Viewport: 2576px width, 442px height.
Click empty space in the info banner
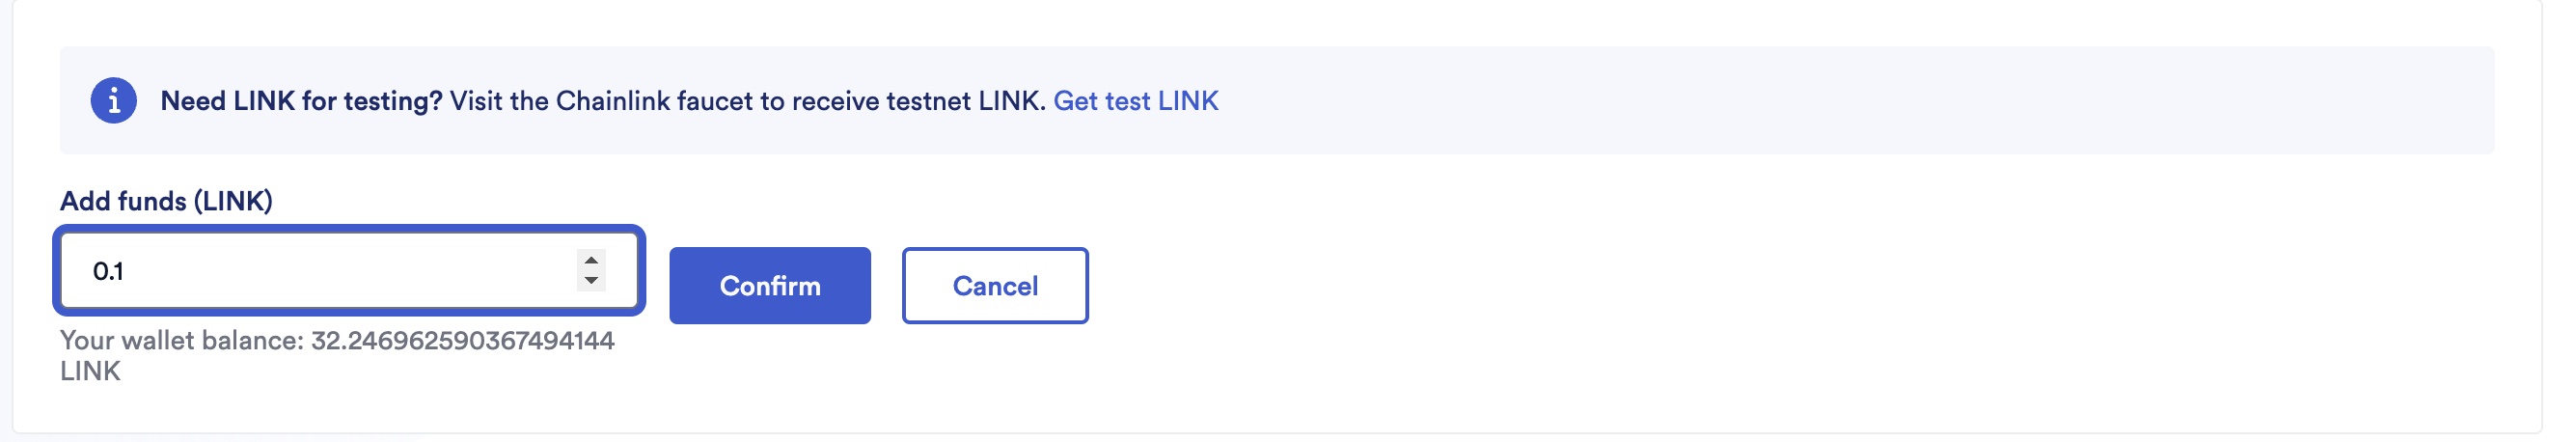pos(1800,101)
